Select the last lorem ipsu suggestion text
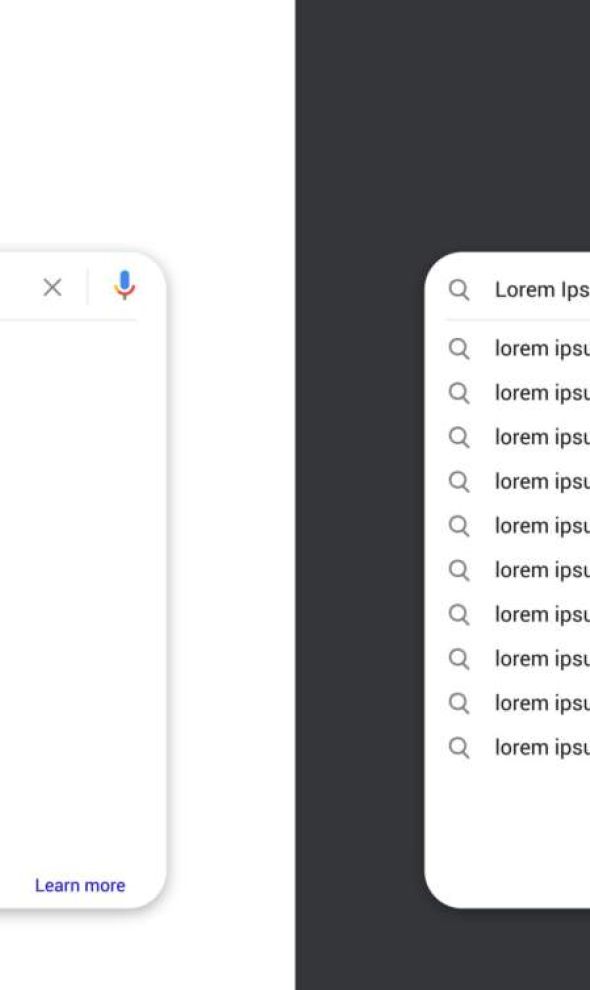Image resolution: width=590 pixels, height=990 pixels. click(542, 748)
